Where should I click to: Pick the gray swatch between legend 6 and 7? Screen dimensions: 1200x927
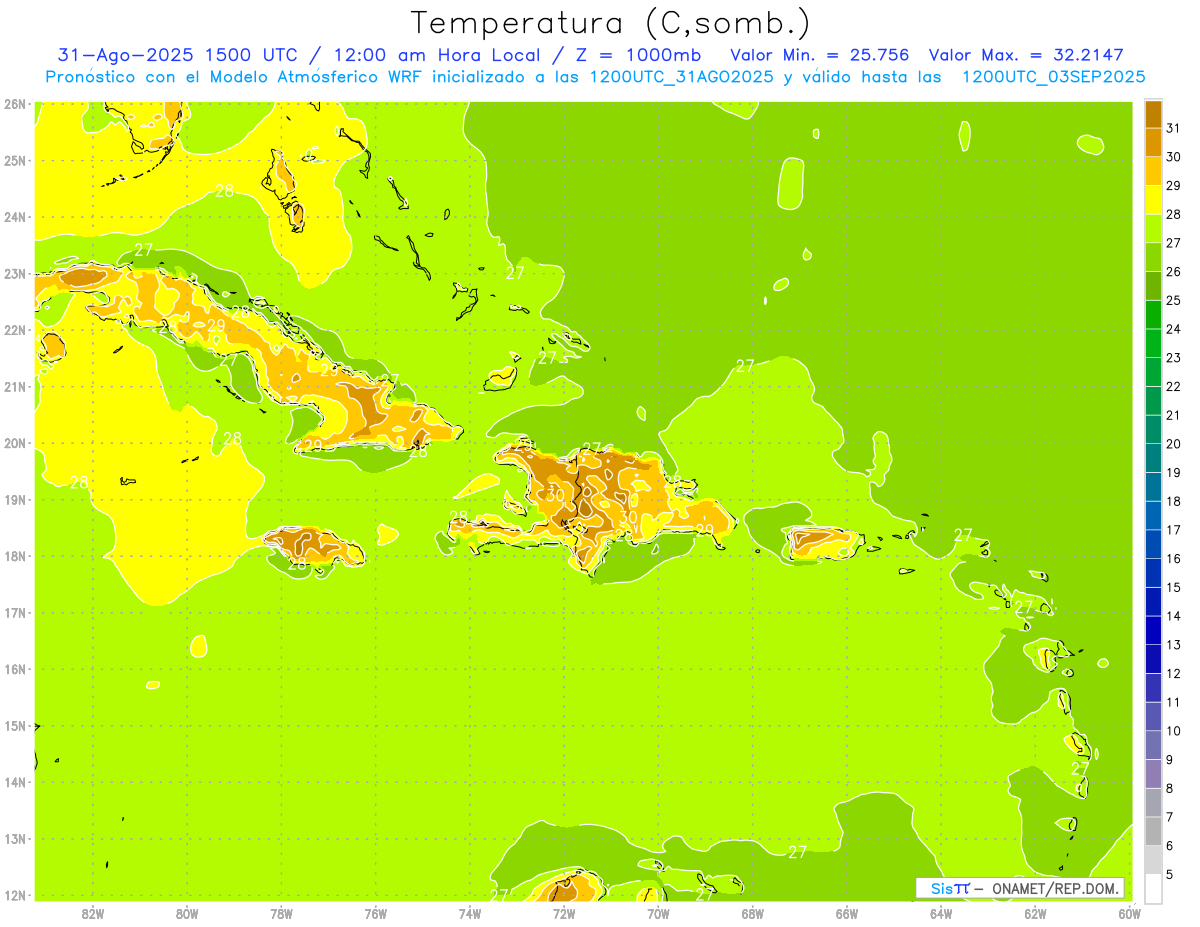[1153, 831]
